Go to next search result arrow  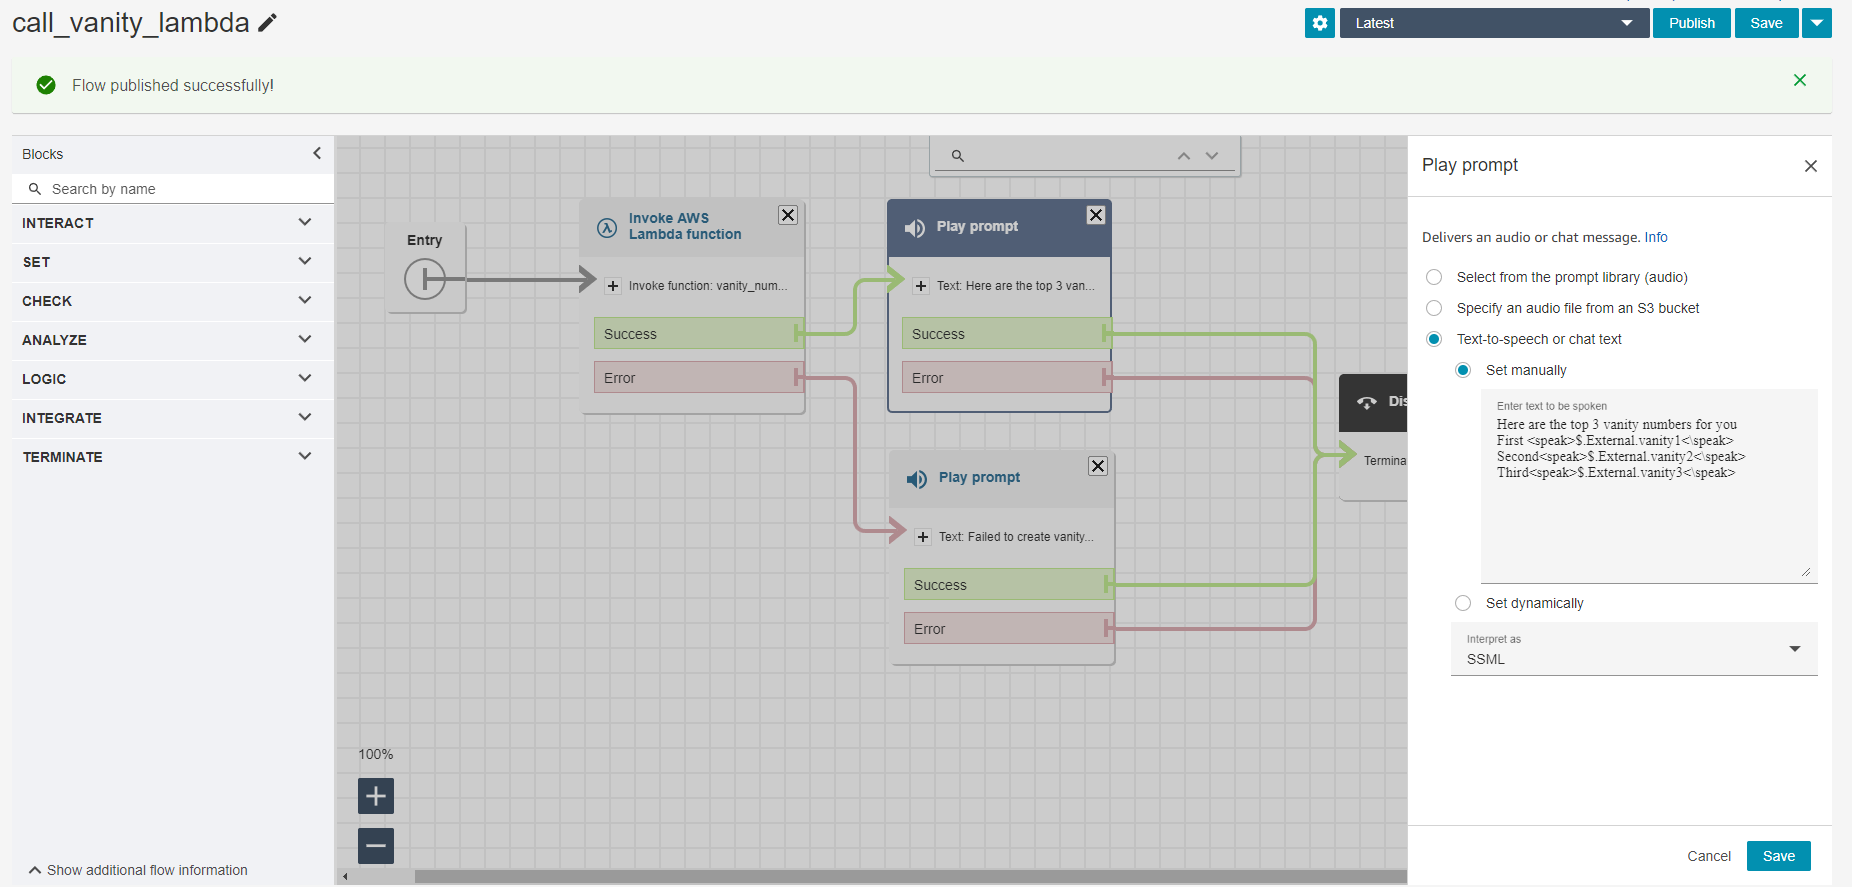pos(1212,156)
